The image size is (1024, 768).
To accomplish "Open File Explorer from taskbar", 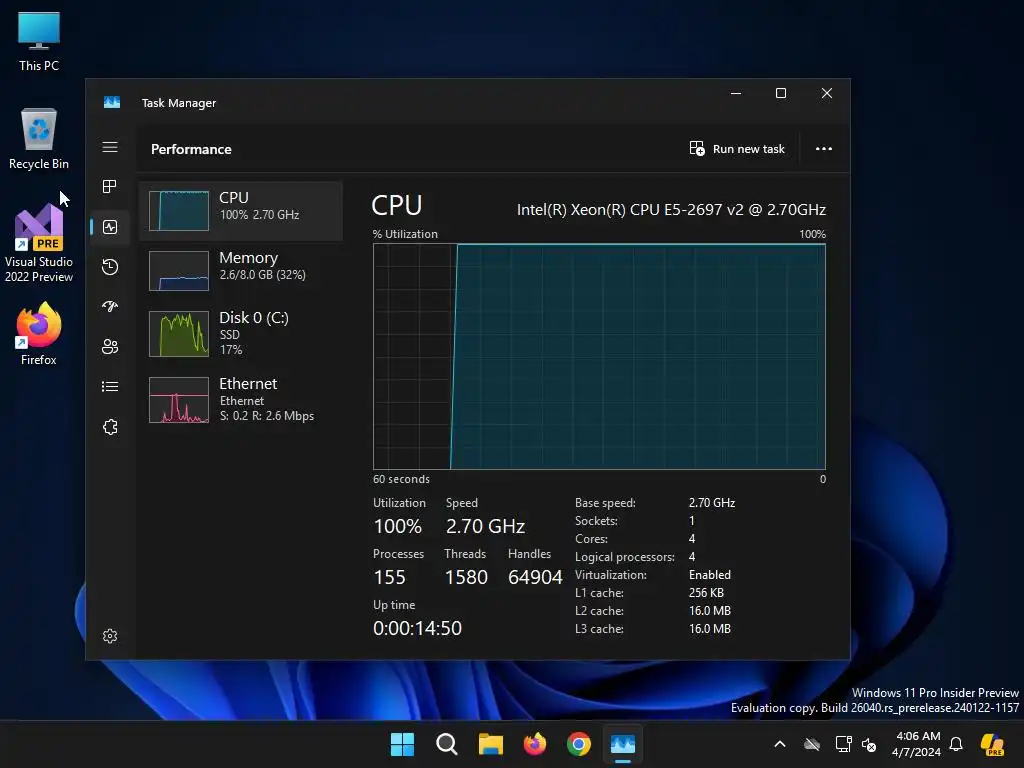I will [490, 744].
